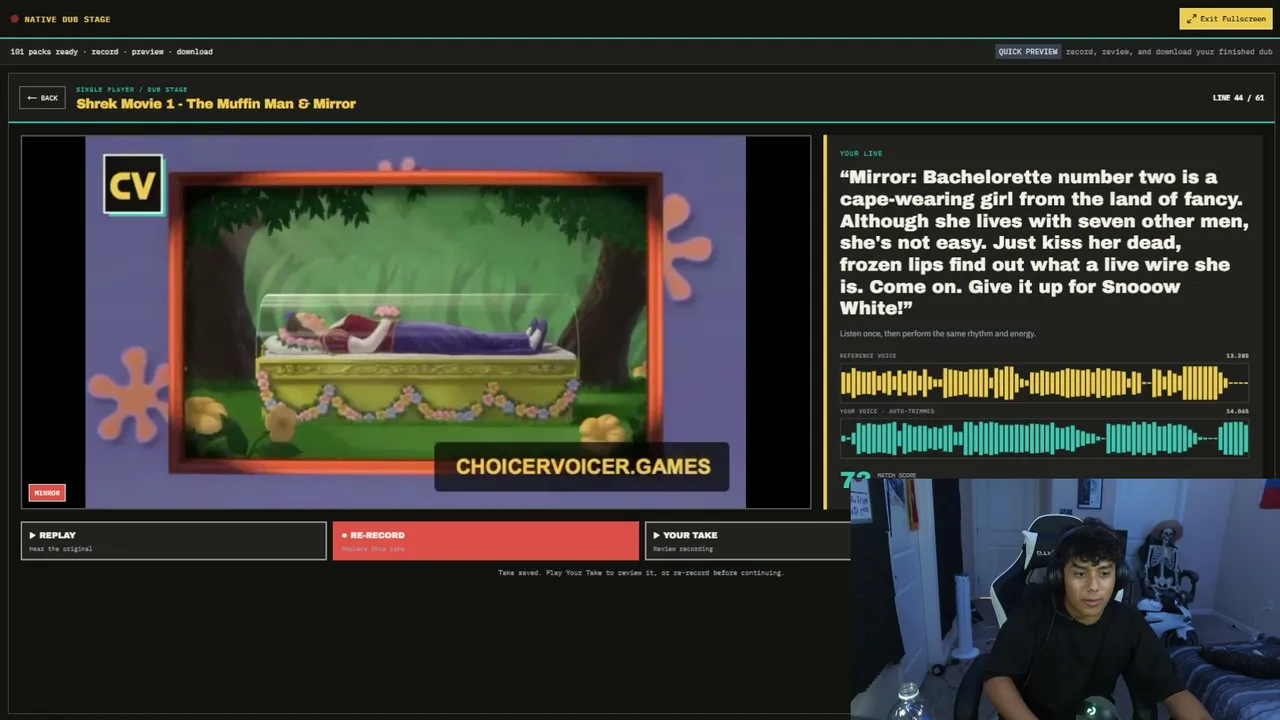
Task: Click the "Line 44 / 61" counter
Action: coord(1238,98)
